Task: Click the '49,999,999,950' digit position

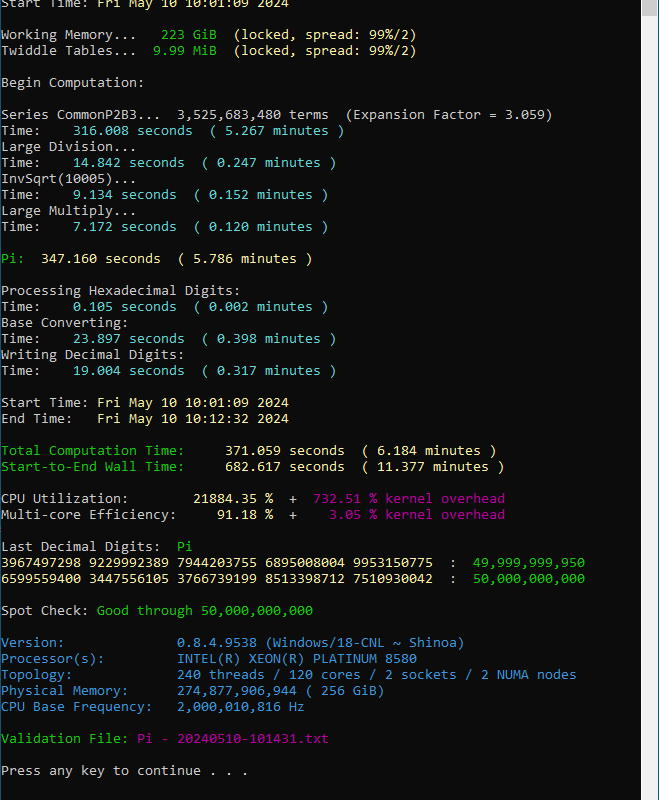Action: point(528,563)
